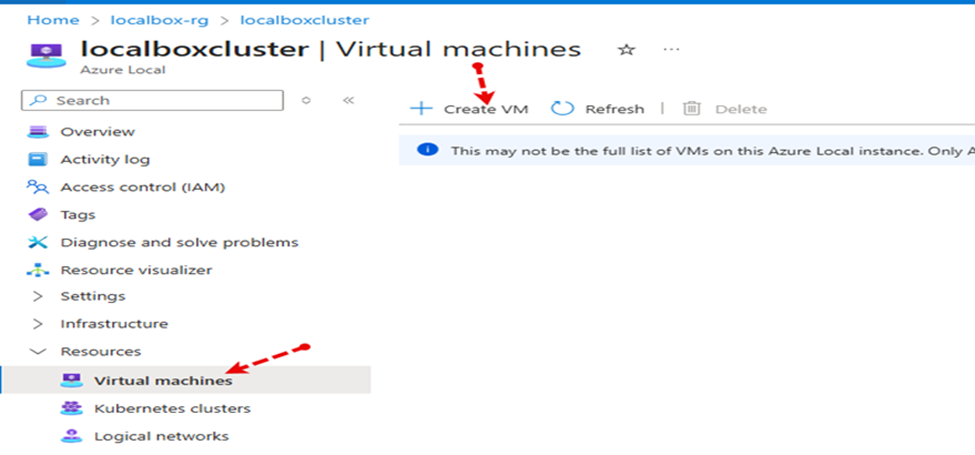This screenshot has height=455, width=975.
Task: Focus the sidebar Search field
Action: (152, 100)
